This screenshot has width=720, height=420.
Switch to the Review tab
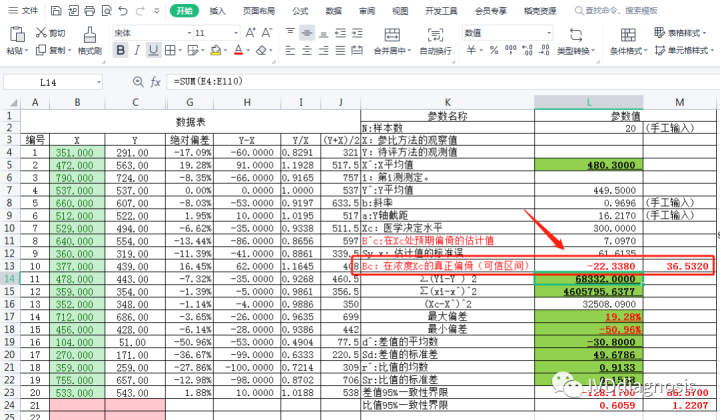[x=367, y=11]
